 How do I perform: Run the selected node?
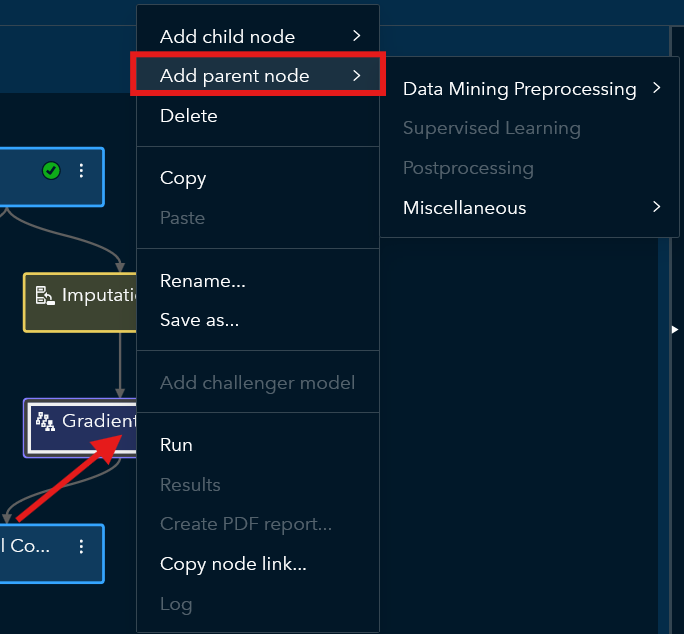(177, 445)
